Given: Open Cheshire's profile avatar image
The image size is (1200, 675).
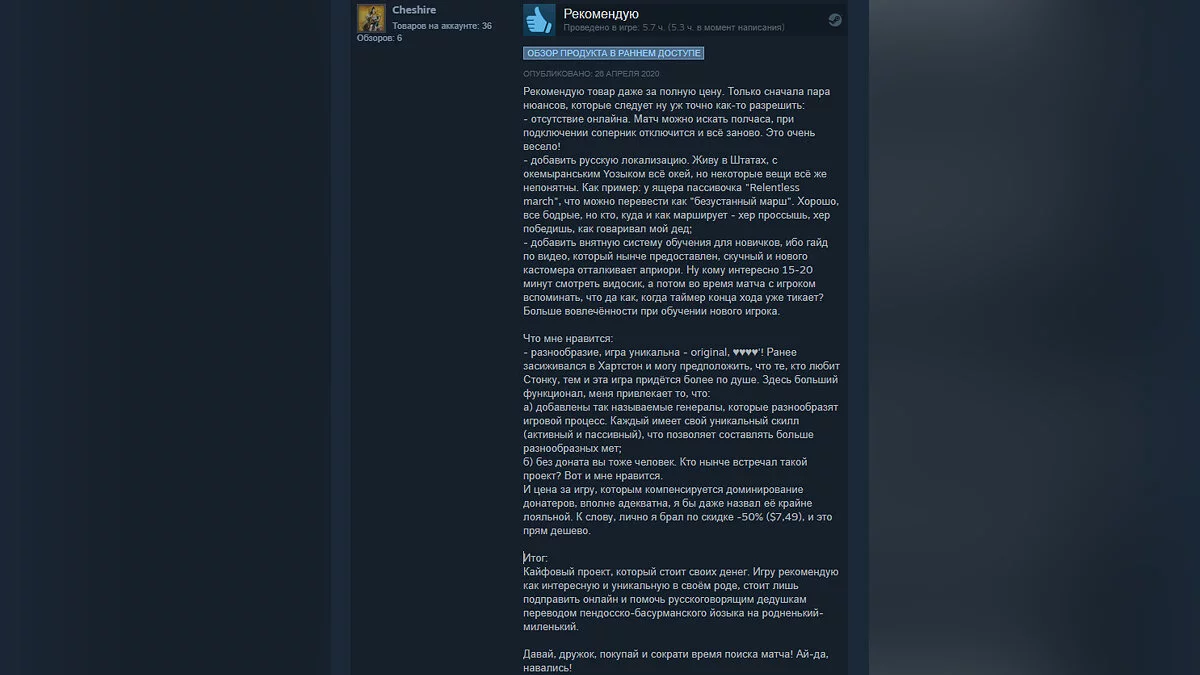Looking at the screenshot, I should tap(371, 18).
